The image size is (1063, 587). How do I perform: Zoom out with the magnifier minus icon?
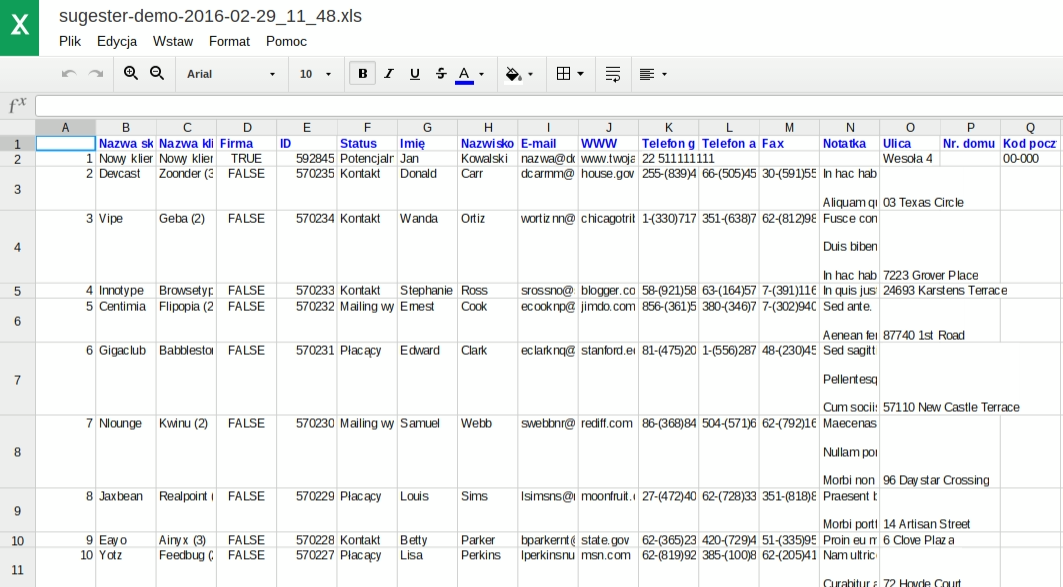click(157, 74)
